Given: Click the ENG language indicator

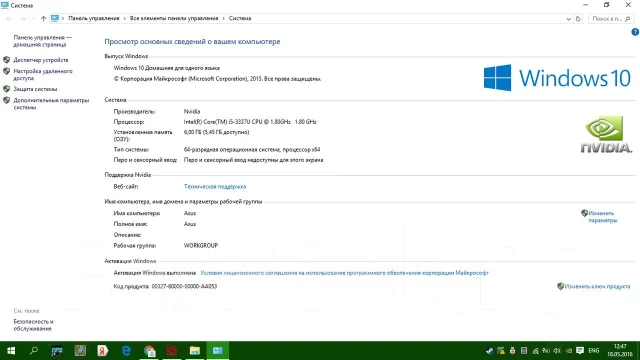Looking at the screenshot, I should (x=594, y=351).
